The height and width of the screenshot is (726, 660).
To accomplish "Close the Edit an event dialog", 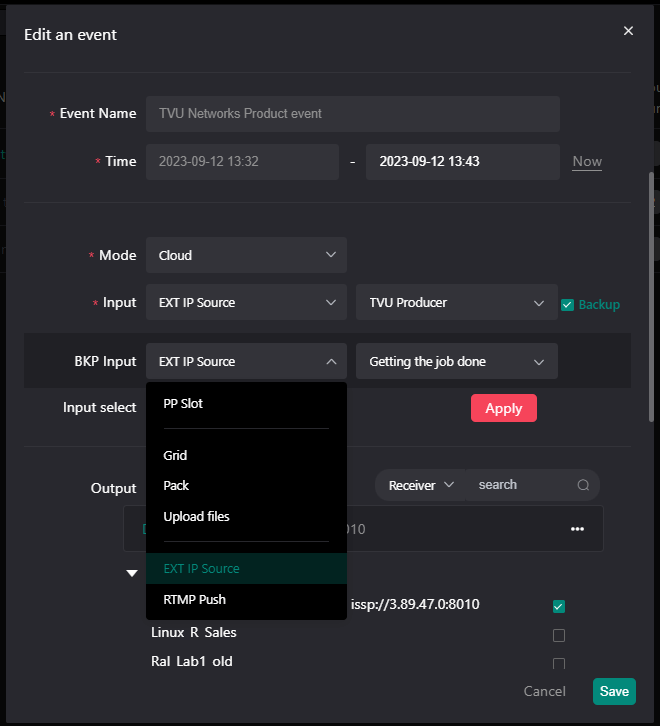I will click(x=628, y=31).
